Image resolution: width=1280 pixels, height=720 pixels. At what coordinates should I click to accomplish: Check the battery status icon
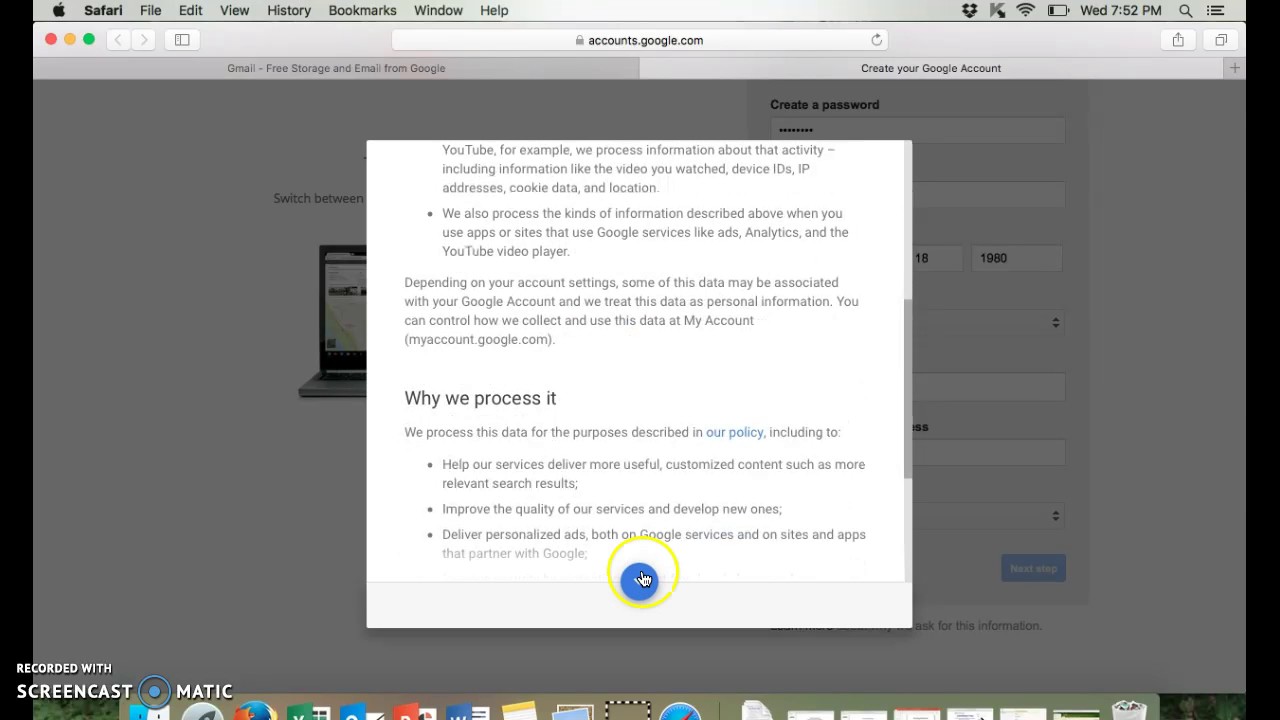coord(1058,10)
